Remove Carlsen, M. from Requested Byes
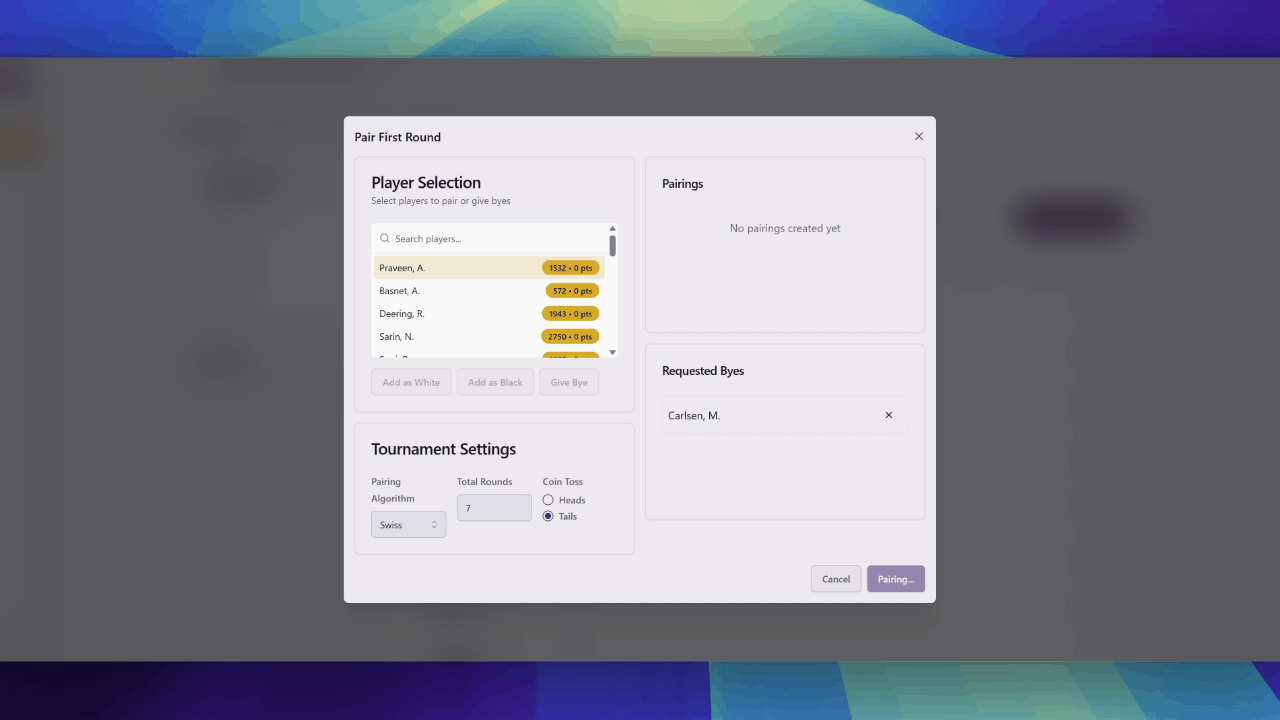The width and height of the screenshot is (1280, 720). point(888,416)
